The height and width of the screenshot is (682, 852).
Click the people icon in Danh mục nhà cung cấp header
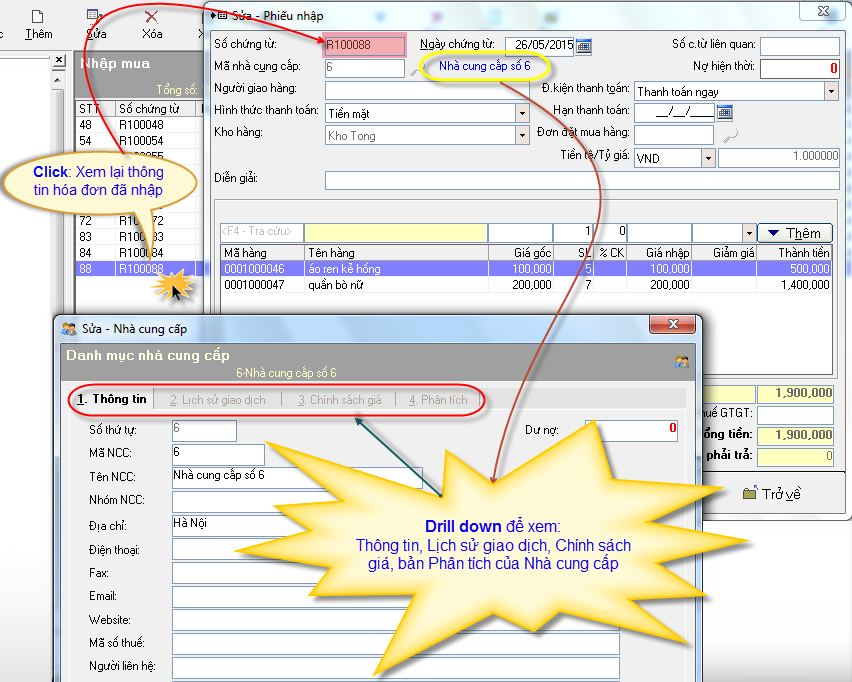click(682, 362)
